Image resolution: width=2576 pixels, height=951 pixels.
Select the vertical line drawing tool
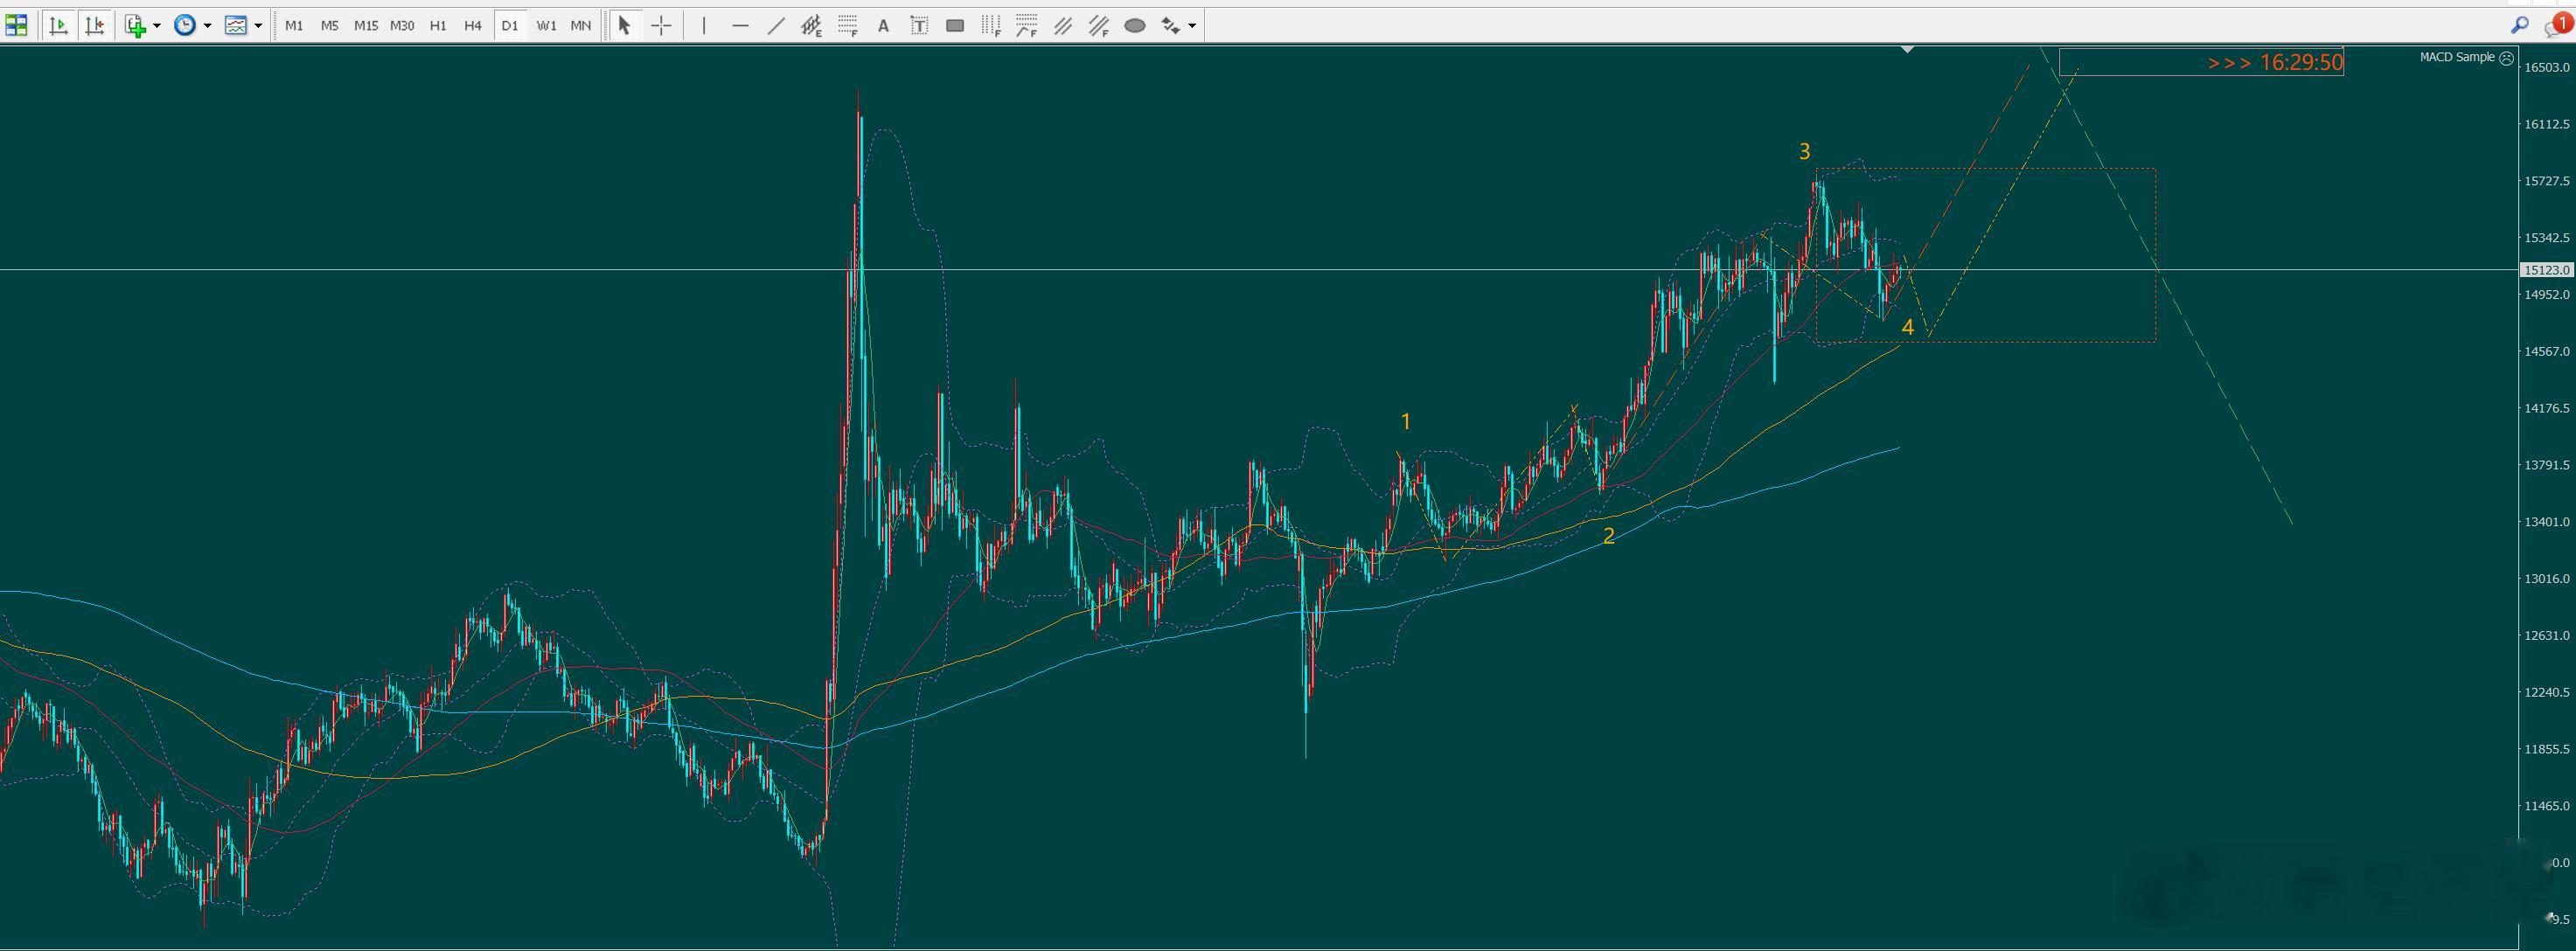[x=704, y=26]
